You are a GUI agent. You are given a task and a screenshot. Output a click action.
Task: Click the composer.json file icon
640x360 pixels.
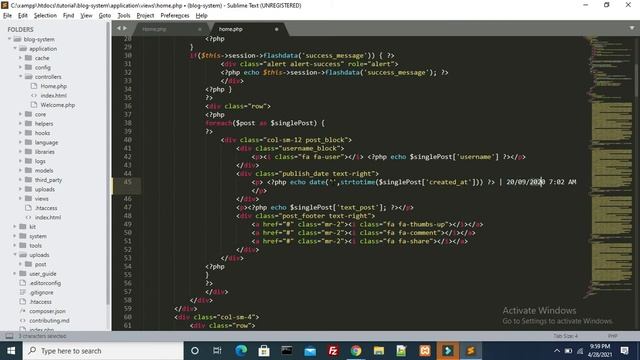pyautogui.click(x=23, y=311)
